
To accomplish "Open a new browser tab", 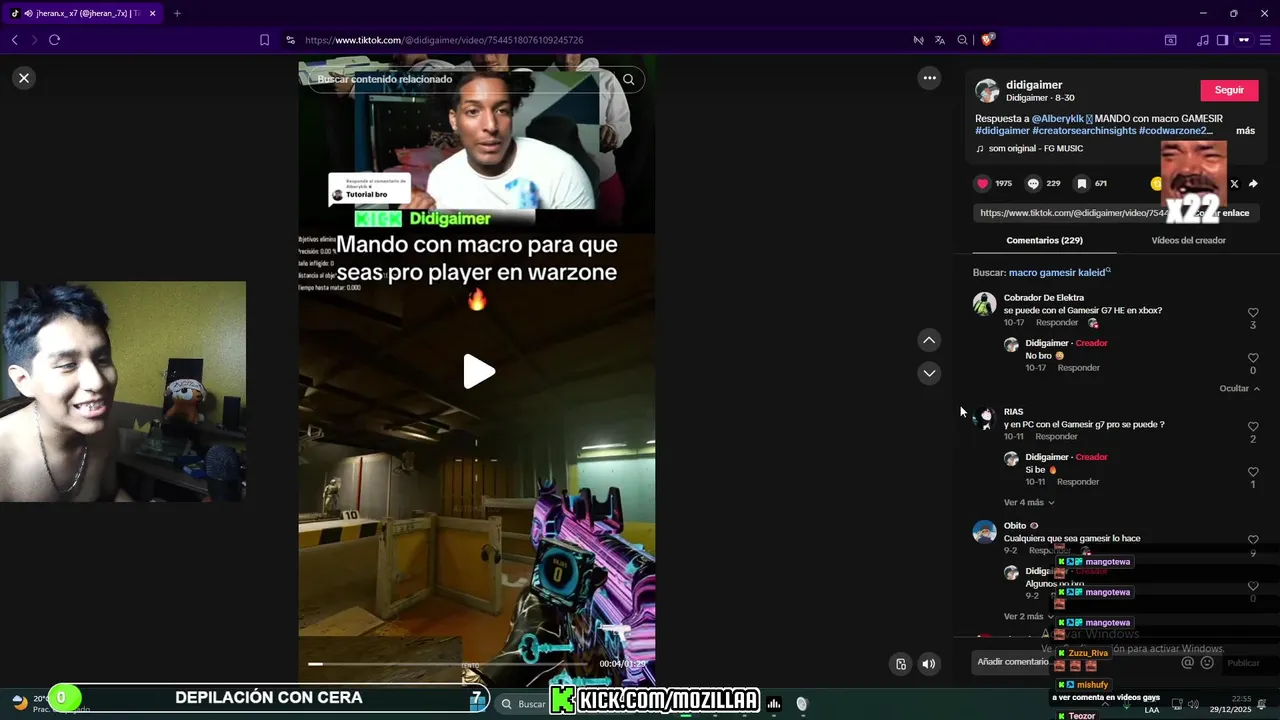I will click(x=177, y=13).
